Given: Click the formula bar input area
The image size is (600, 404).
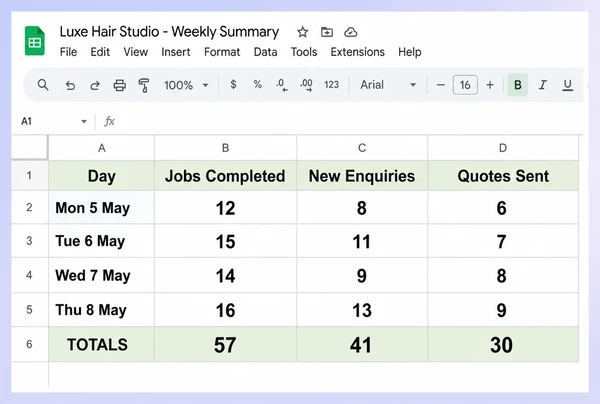Looking at the screenshot, I should pyautogui.click(x=348, y=122).
